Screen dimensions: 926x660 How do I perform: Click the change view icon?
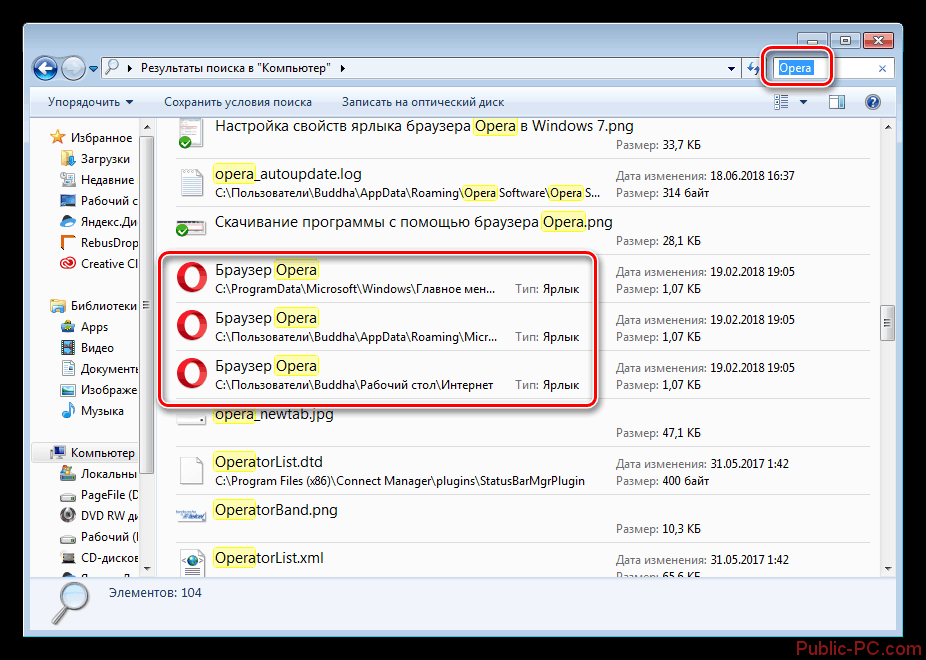[781, 102]
